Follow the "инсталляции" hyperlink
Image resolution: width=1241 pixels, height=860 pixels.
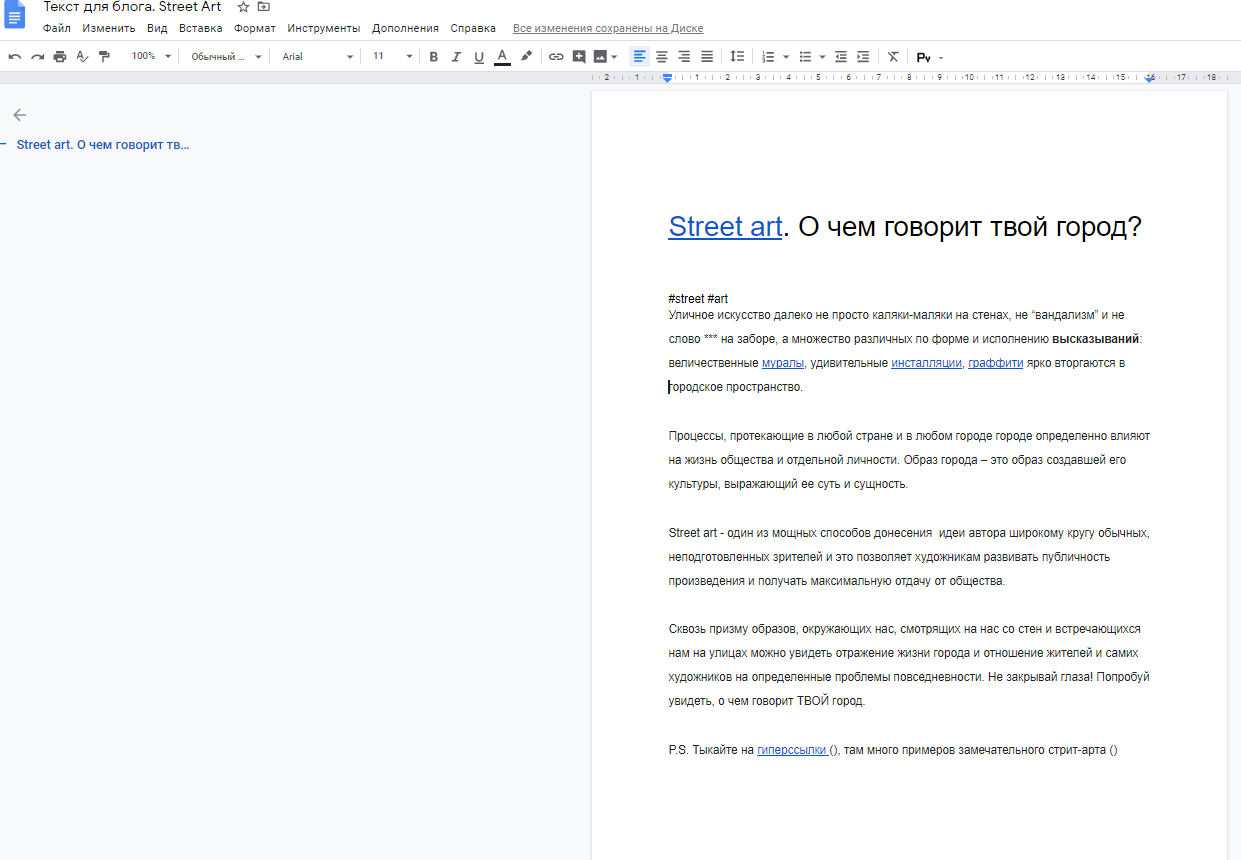[927, 363]
